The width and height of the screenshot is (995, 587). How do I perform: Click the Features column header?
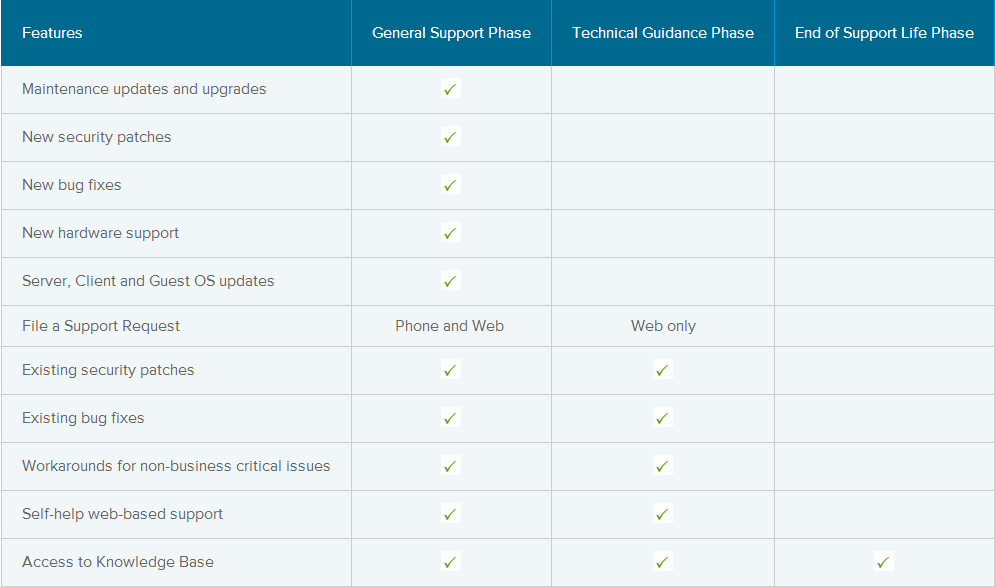click(52, 33)
